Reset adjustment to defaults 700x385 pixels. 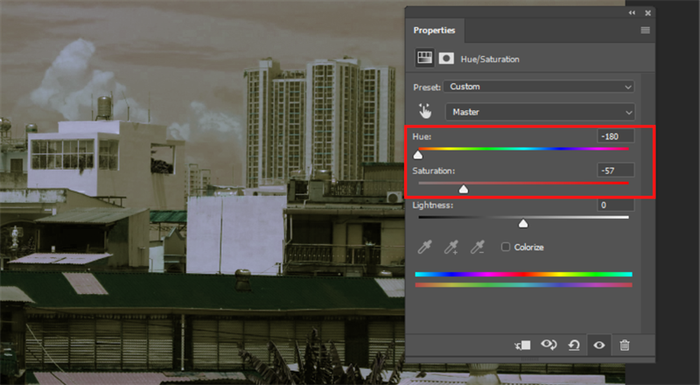point(574,345)
